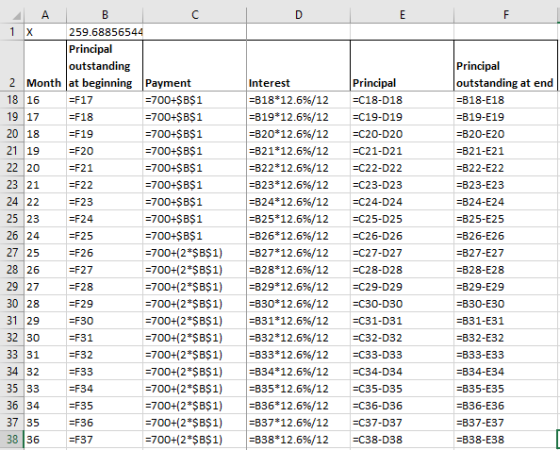Select cell with formula =C36-D36
Viewport: 560px width, 450px height.
(402, 406)
